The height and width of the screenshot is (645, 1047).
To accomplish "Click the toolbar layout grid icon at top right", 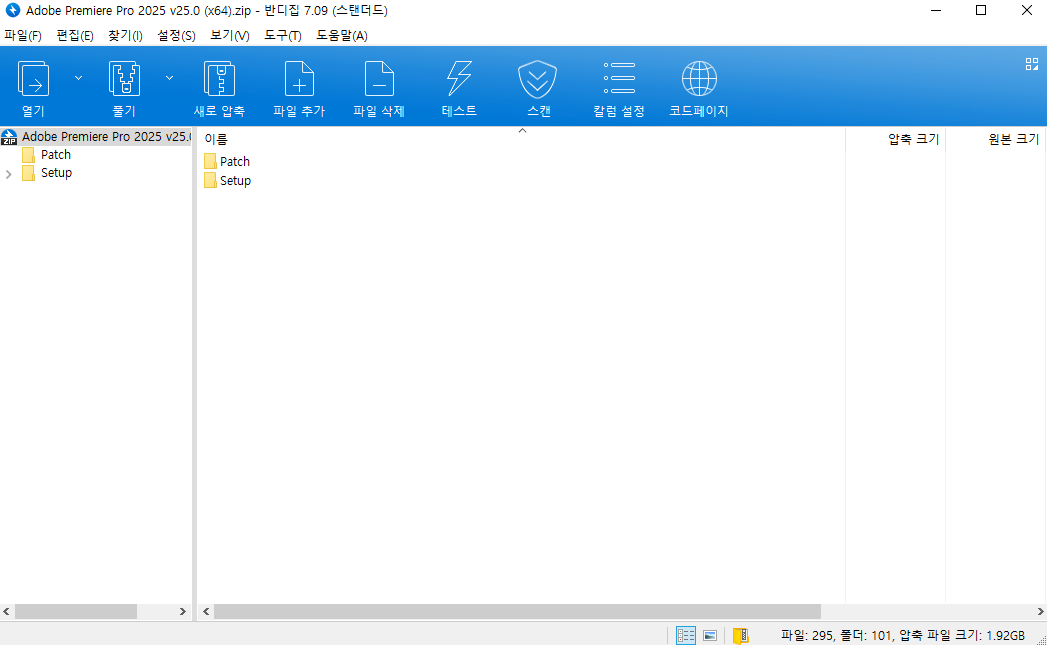I will pyautogui.click(x=1032, y=64).
